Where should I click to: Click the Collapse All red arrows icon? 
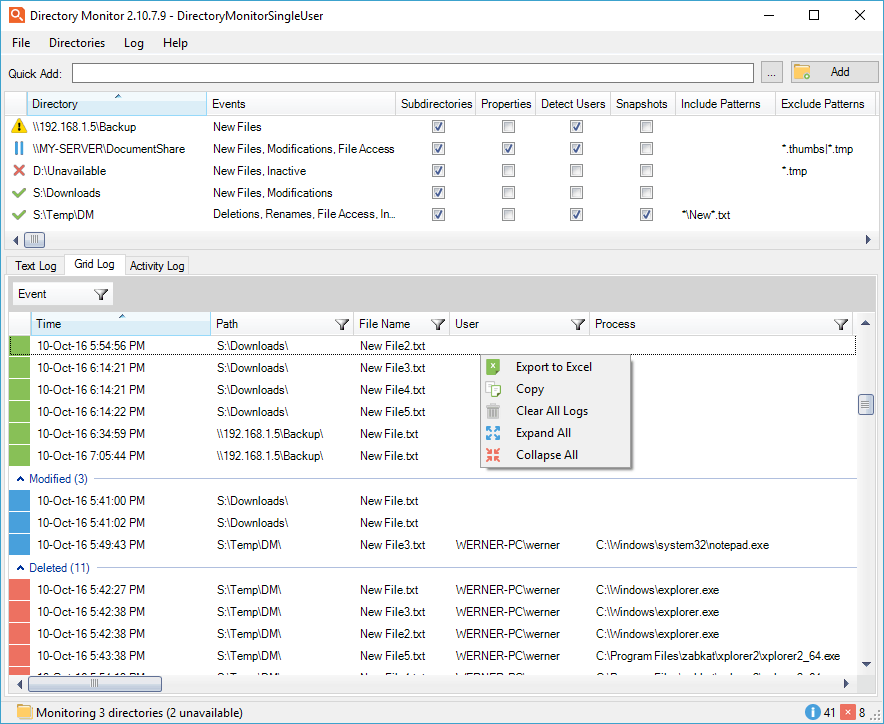tap(493, 455)
